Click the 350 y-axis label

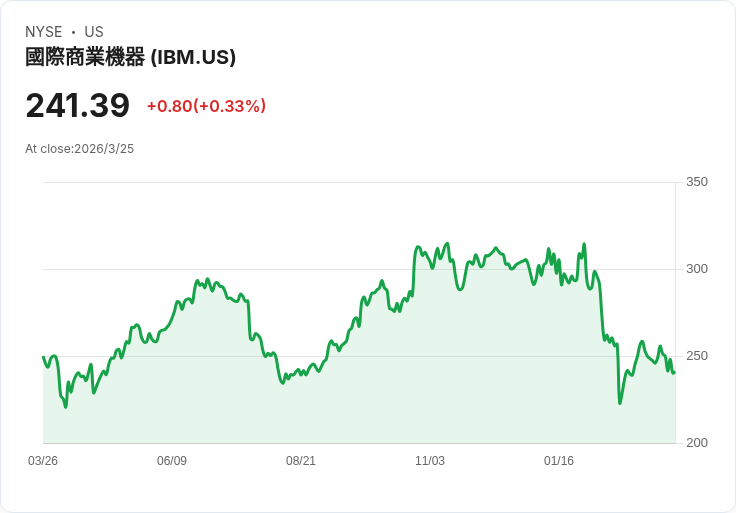[696, 182]
